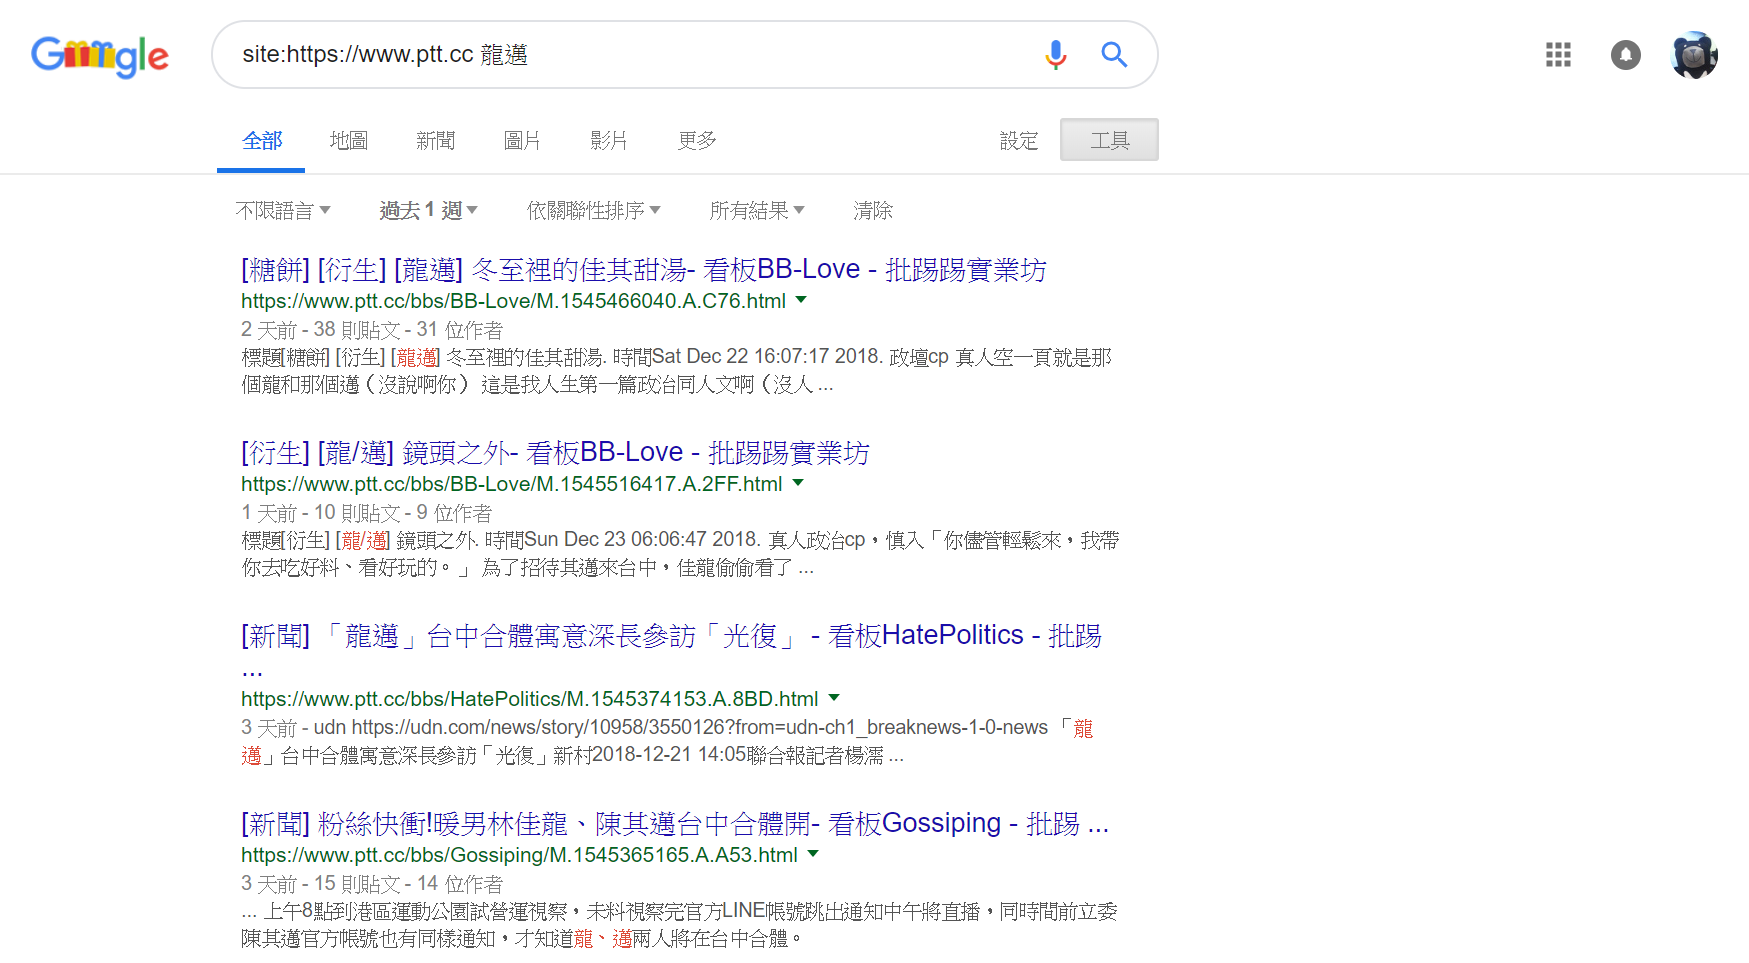Click the URL text ending in M.1545466040.A.C76.html
Viewport: 1749px width, 963px height.
(514, 301)
